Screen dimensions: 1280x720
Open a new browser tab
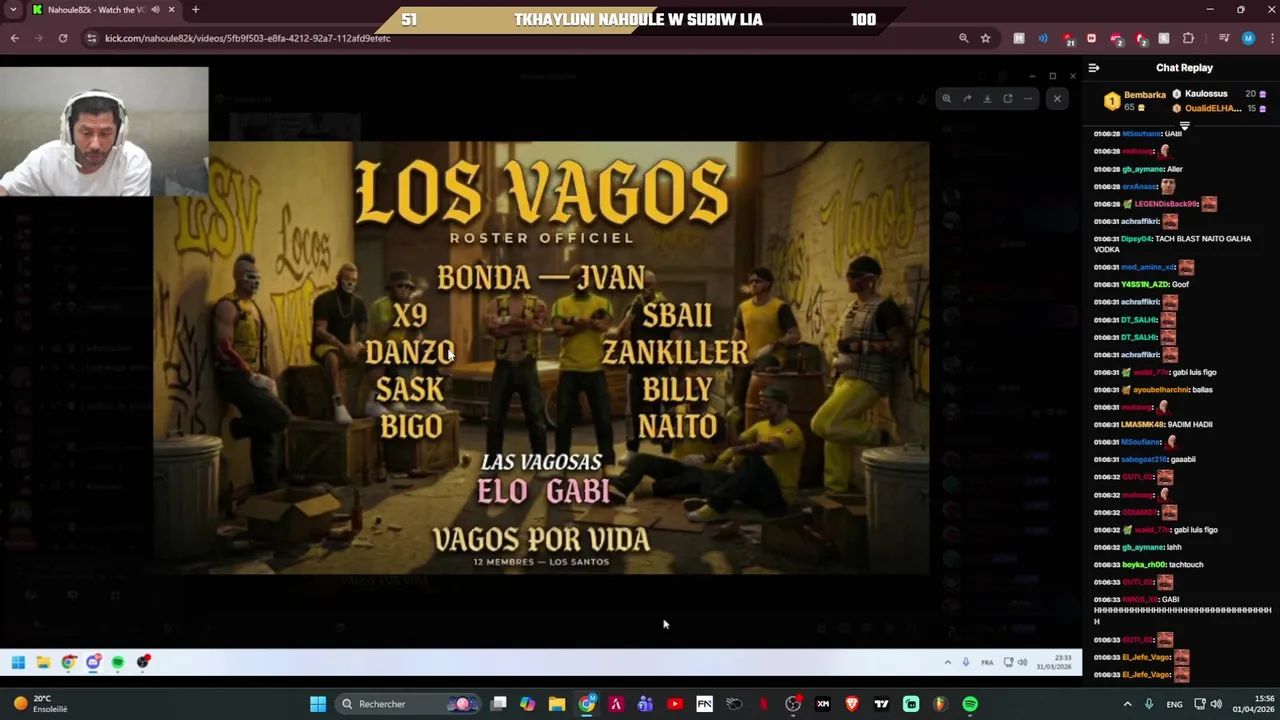[195, 10]
